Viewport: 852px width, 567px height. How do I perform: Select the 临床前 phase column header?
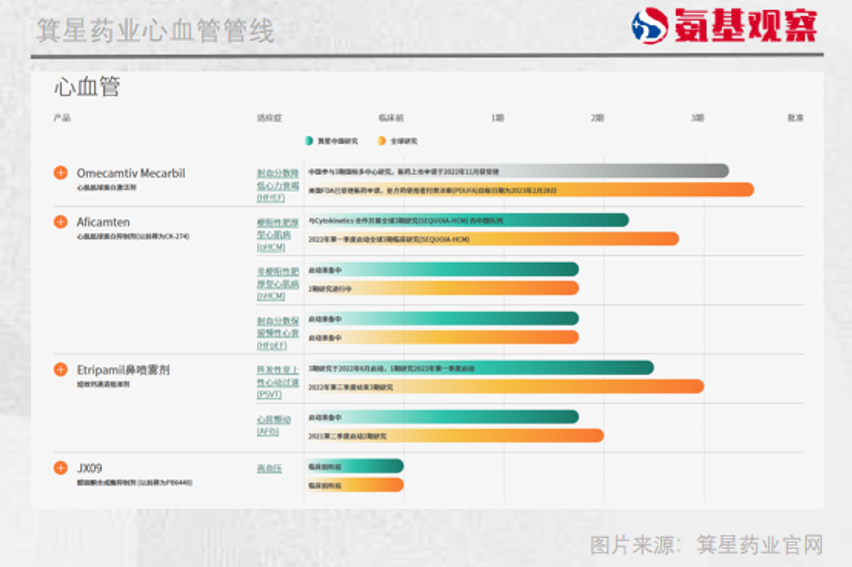coord(390,118)
